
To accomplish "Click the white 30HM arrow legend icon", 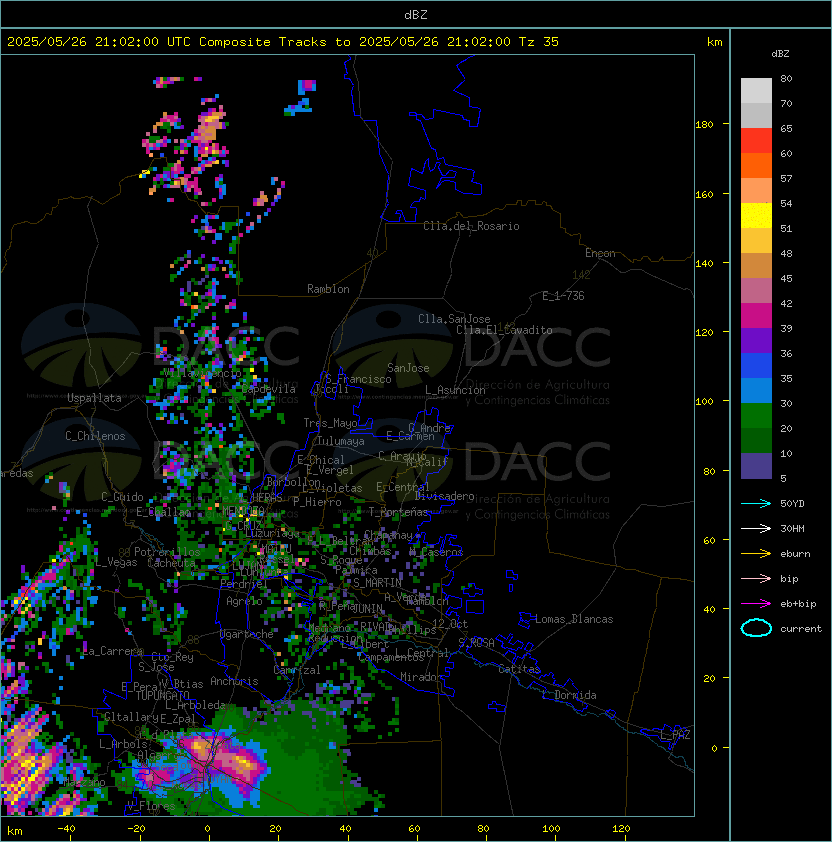I will [x=756, y=528].
